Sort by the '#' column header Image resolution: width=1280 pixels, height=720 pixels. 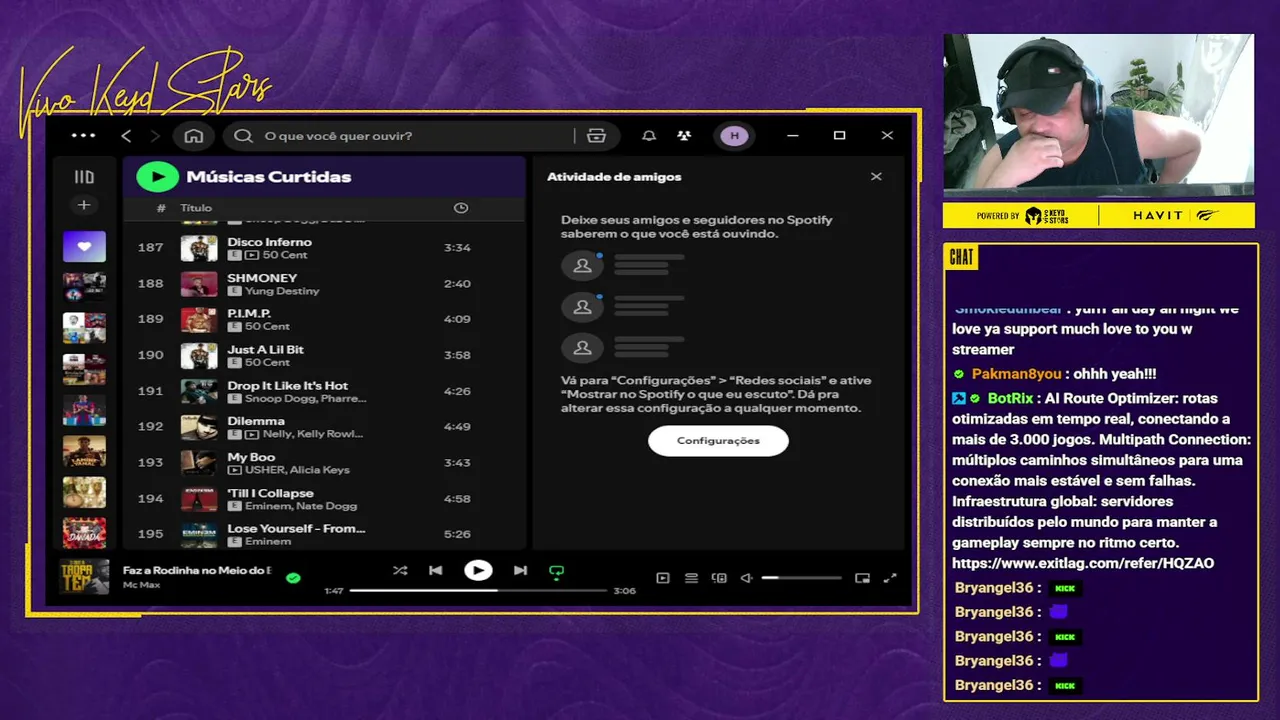click(161, 208)
